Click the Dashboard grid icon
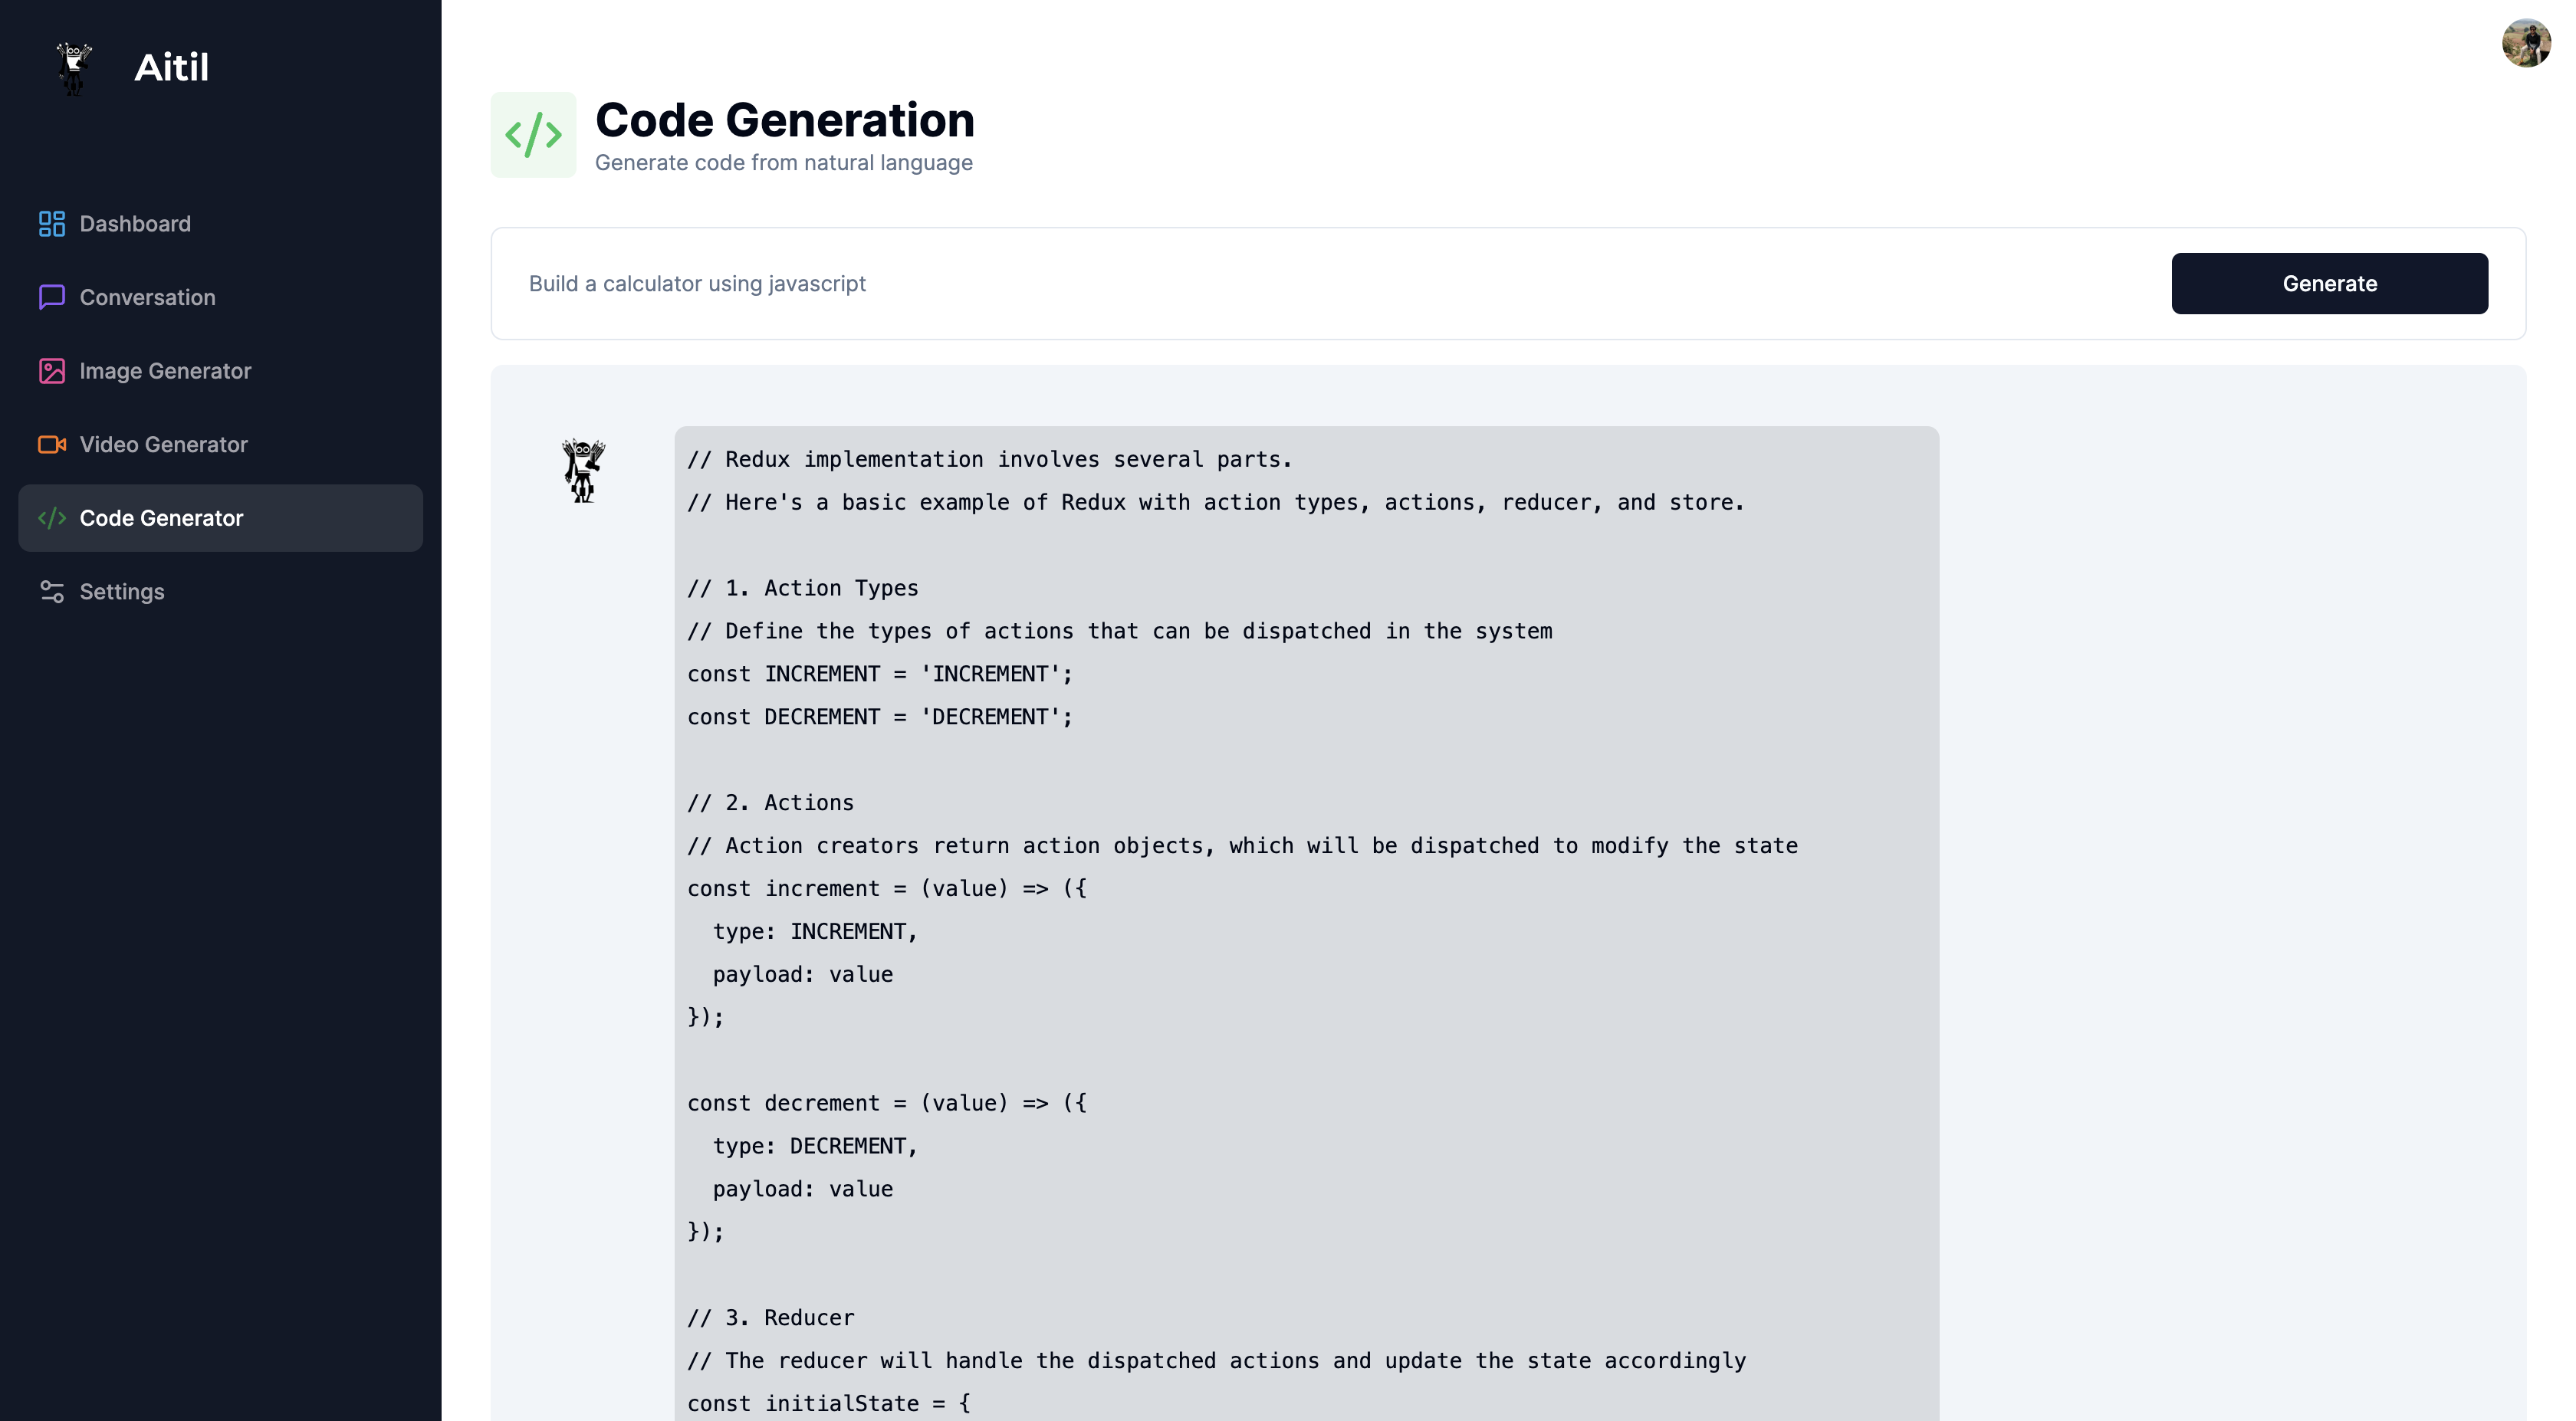2576x1421 pixels. (52, 224)
